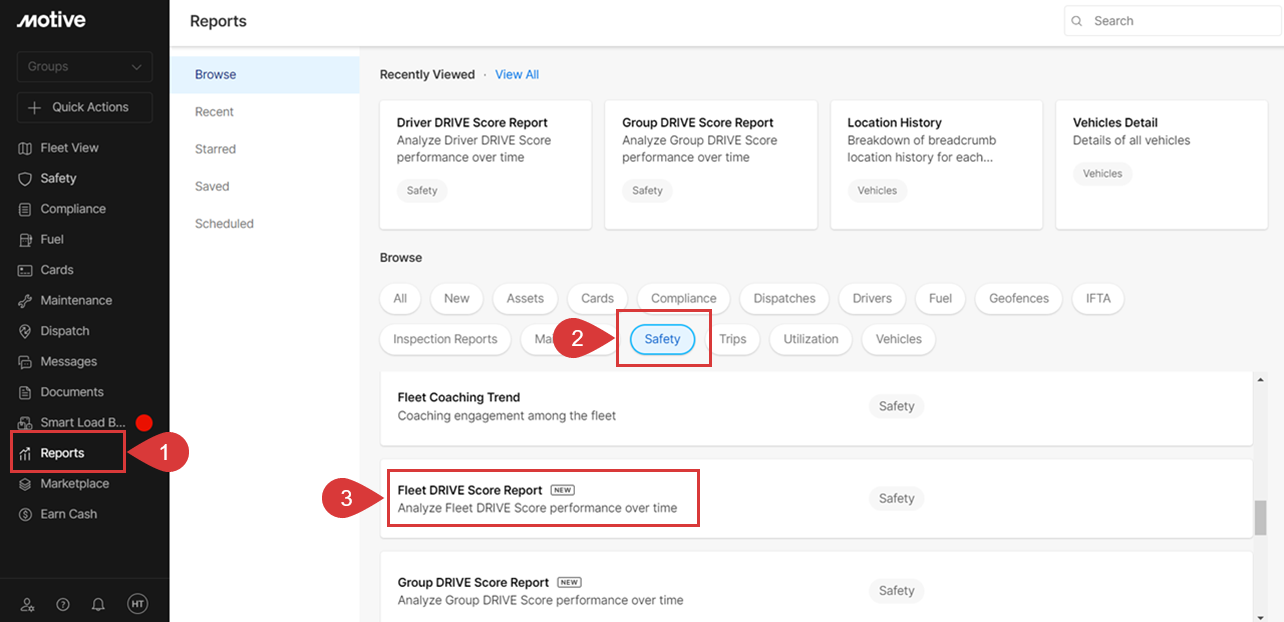Open Maintenance from the sidebar
The height and width of the screenshot is (622, 1284).
[x=76, y=300]
